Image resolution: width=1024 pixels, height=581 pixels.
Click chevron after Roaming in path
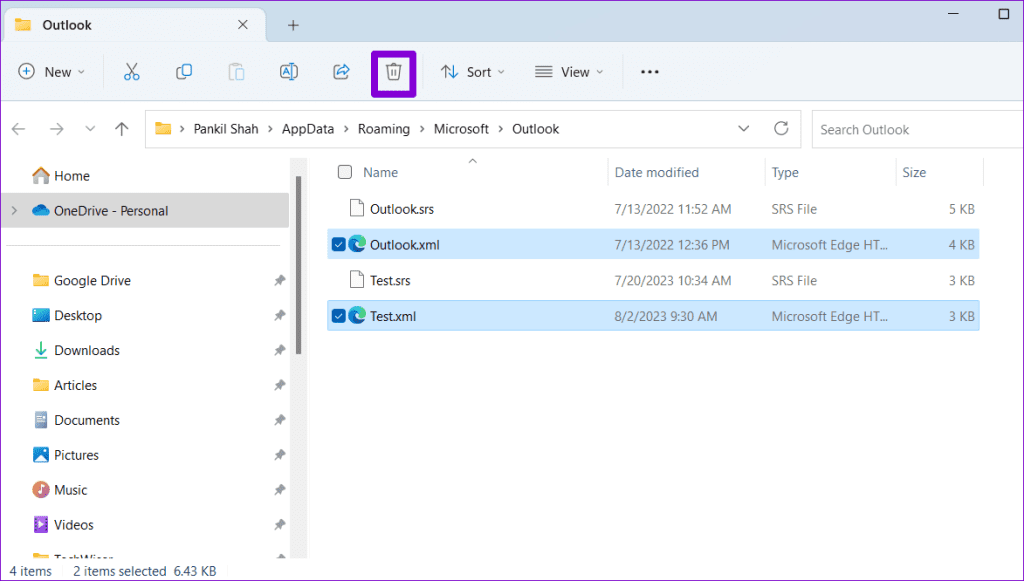[422, 129]
